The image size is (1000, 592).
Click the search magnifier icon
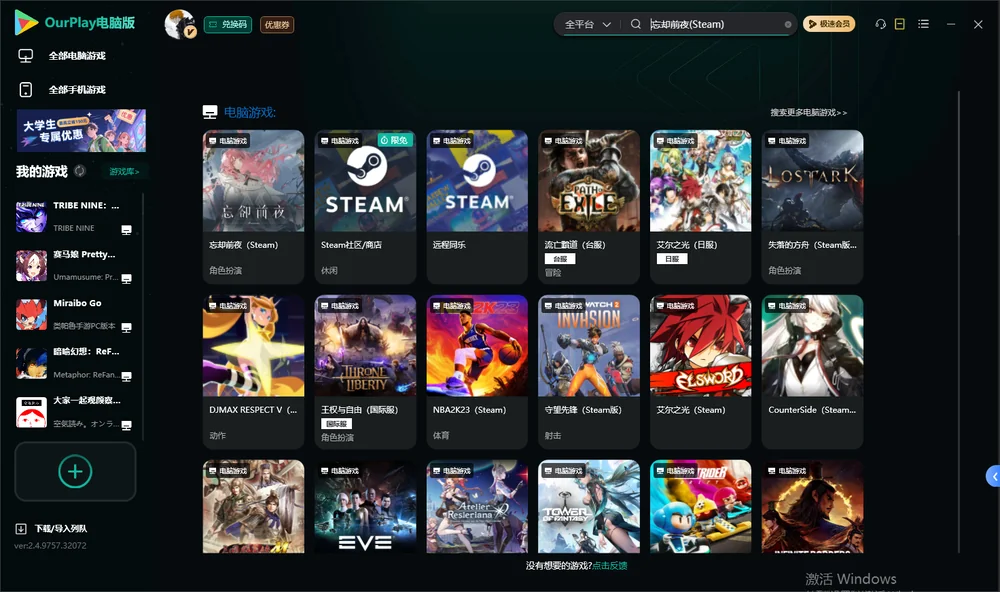tap(635, 24)
